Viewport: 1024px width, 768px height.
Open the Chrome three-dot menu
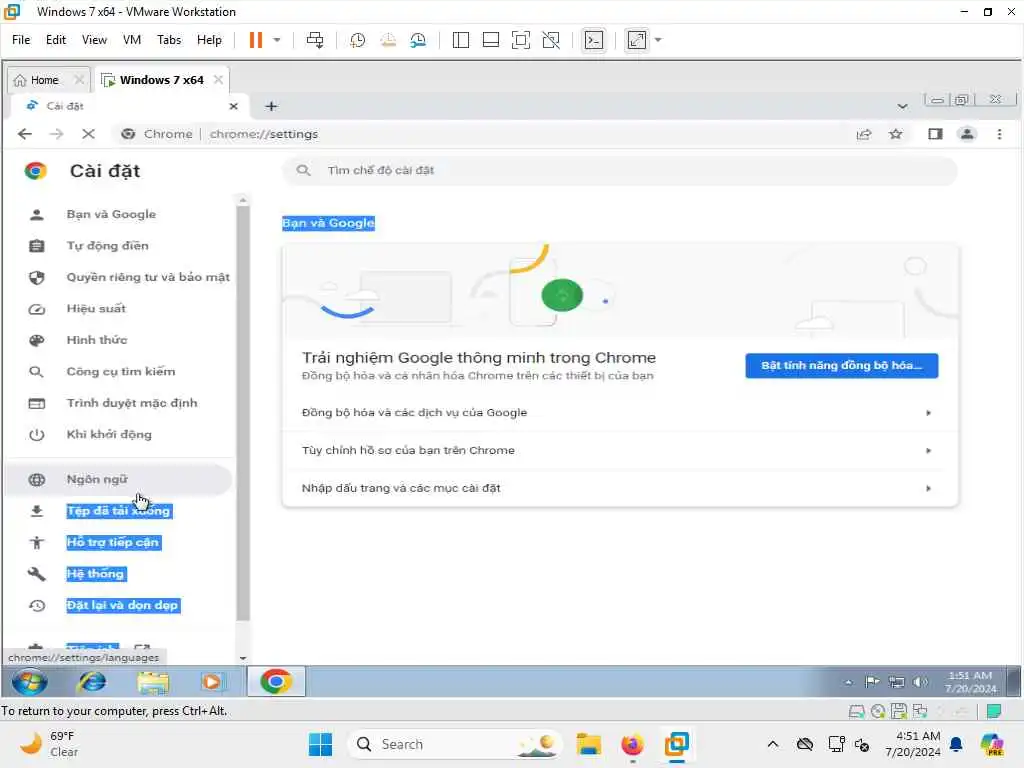[x=999, y=134]
